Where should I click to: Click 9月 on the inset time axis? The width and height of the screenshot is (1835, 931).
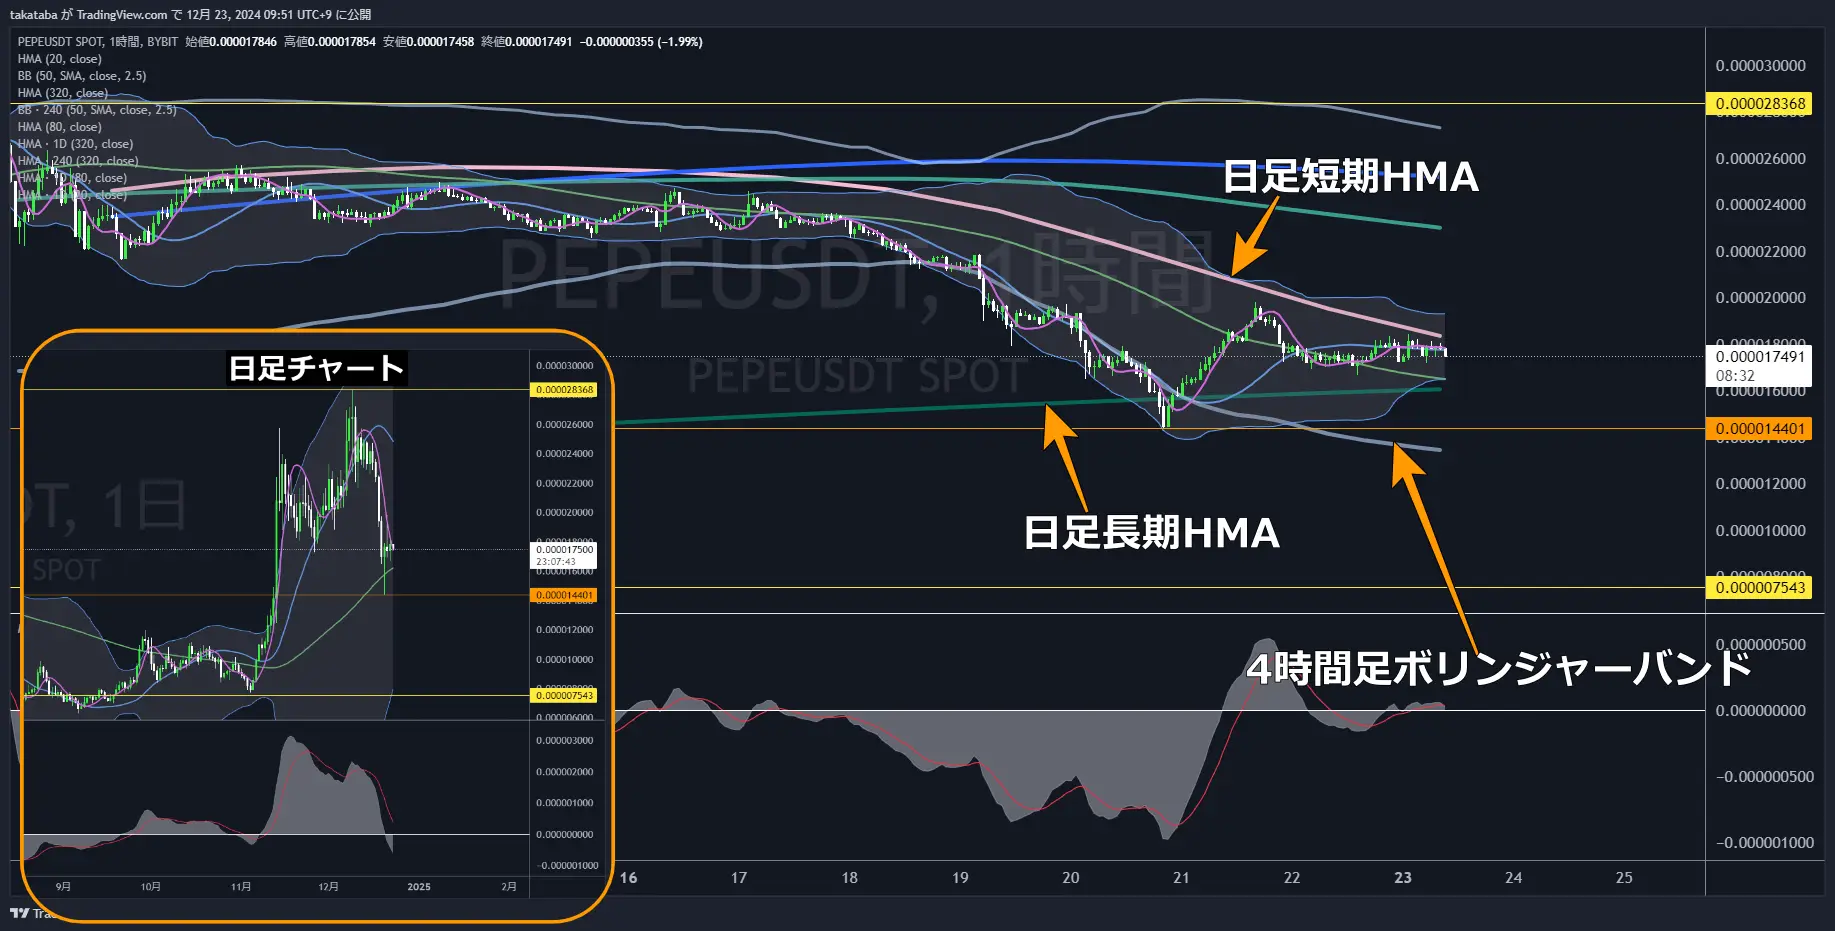63,887
